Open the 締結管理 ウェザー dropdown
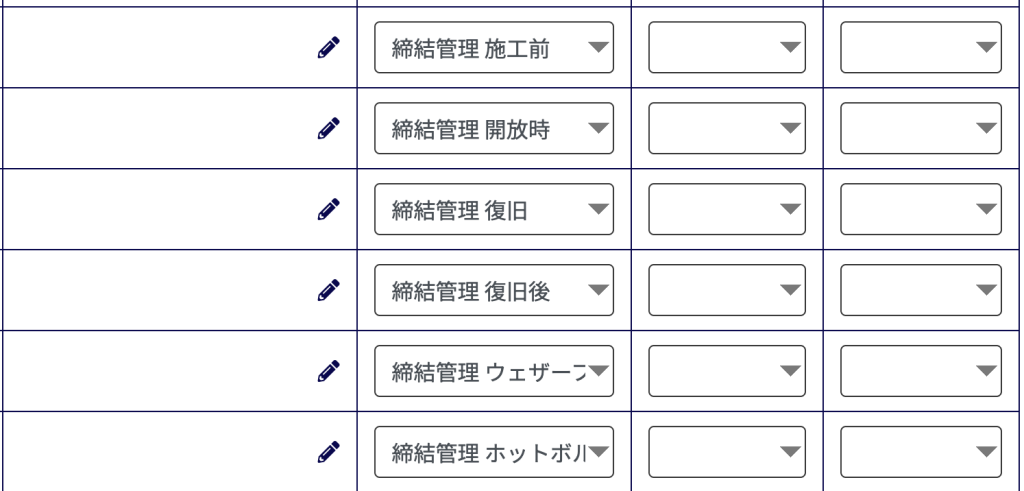Viewport: 1024px width, 491px height. pos(494,372)
